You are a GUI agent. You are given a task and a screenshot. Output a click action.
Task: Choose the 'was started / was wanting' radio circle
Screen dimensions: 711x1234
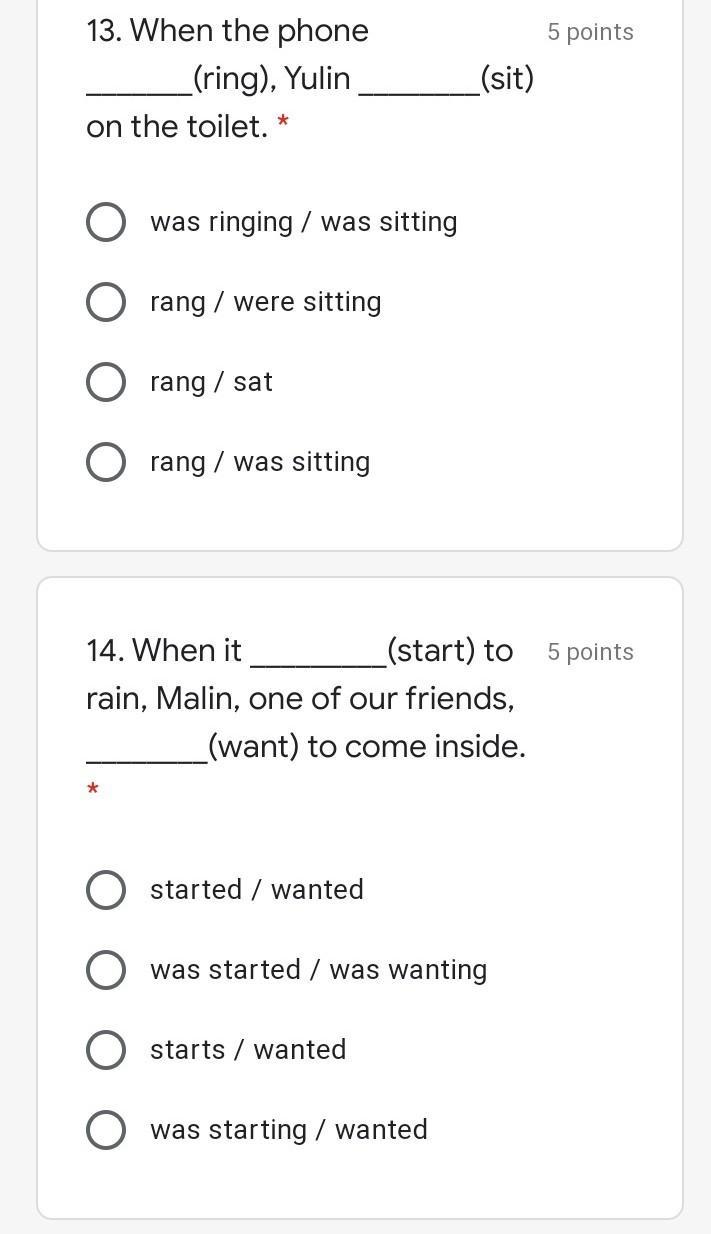coord(106,970)
